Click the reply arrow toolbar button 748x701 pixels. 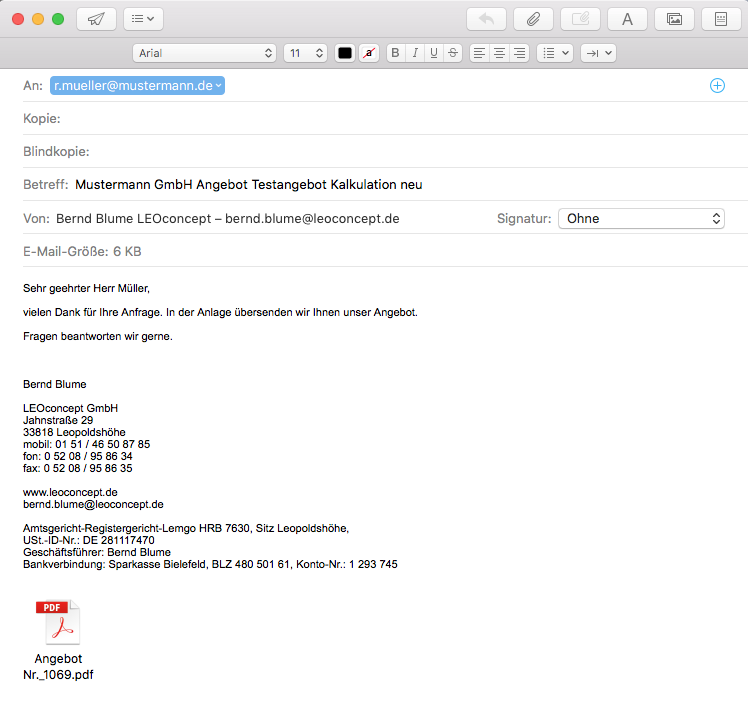click(x=486, y=19)
